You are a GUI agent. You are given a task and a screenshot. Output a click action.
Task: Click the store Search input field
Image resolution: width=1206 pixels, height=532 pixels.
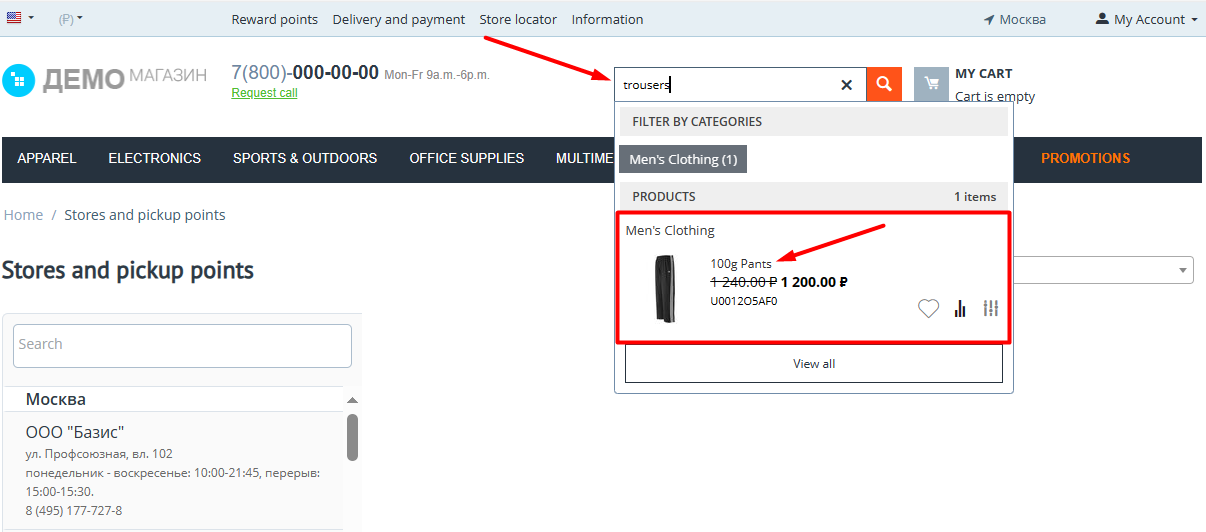pos(182,344)
